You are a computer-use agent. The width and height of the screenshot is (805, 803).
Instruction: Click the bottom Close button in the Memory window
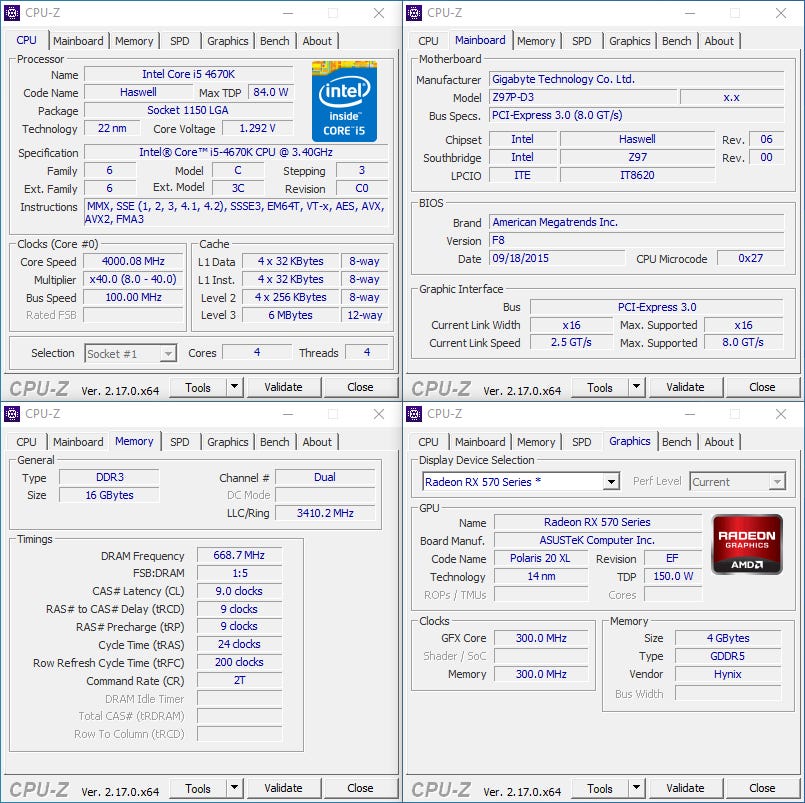pos(360,788)
